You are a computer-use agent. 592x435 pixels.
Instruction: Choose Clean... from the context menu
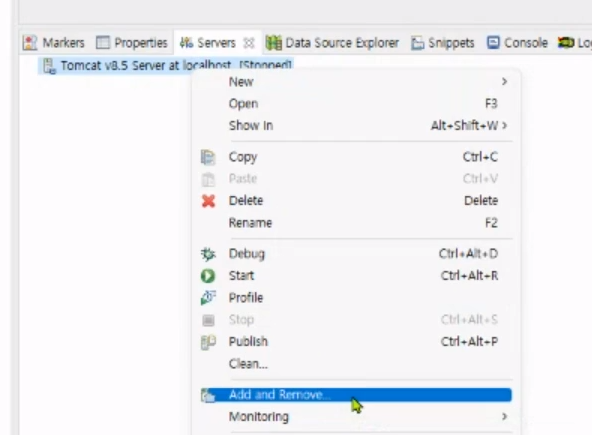tap(356, 364)
